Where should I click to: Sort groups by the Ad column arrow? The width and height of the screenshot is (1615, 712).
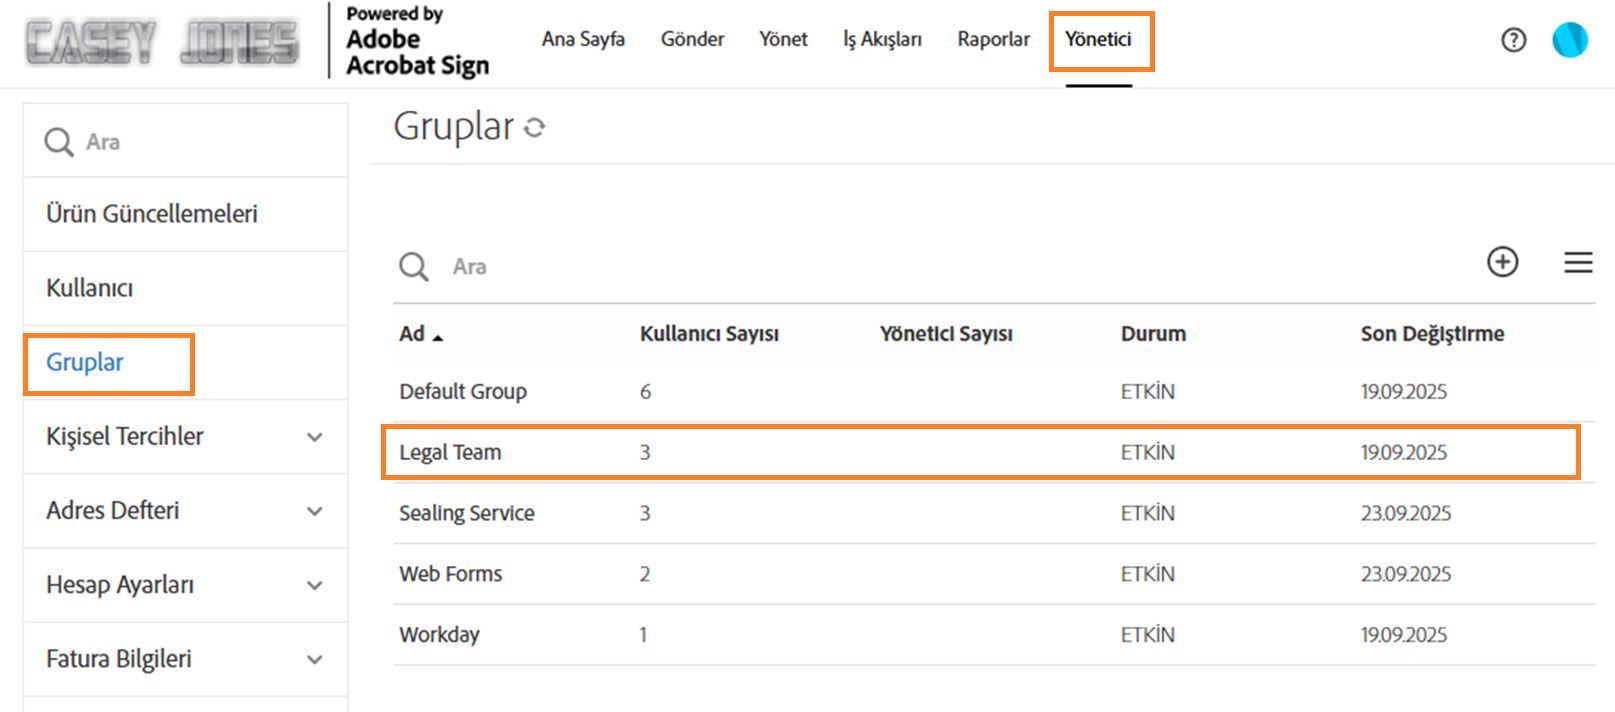click(x=437, y=336)
